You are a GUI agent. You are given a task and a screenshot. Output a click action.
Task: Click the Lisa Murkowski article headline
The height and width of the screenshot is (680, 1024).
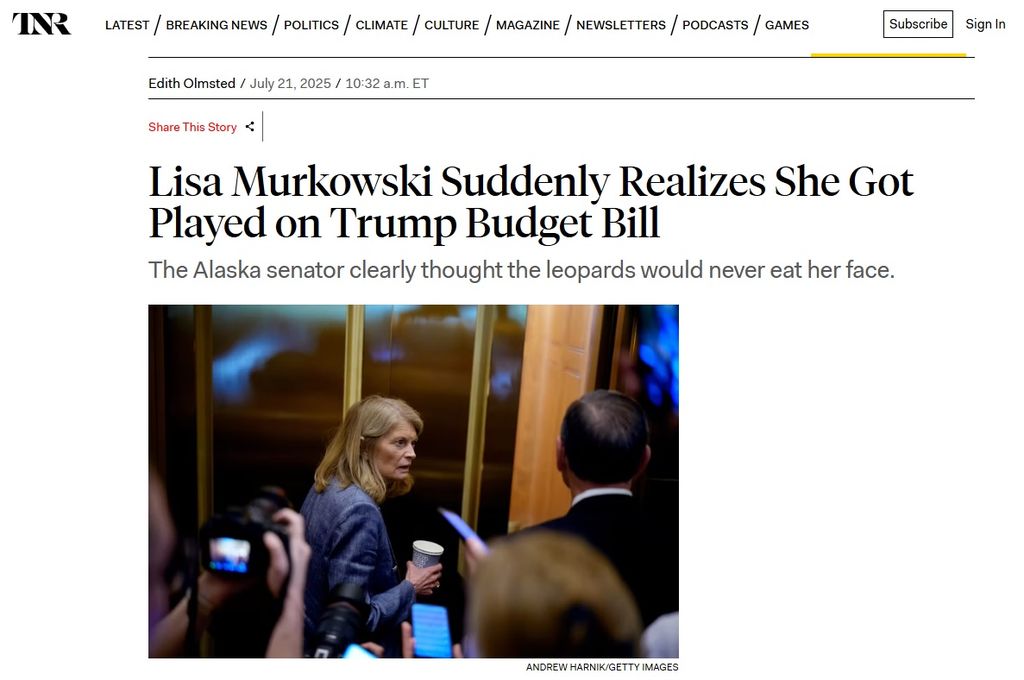pyautogui.click(x=530, y=202)
